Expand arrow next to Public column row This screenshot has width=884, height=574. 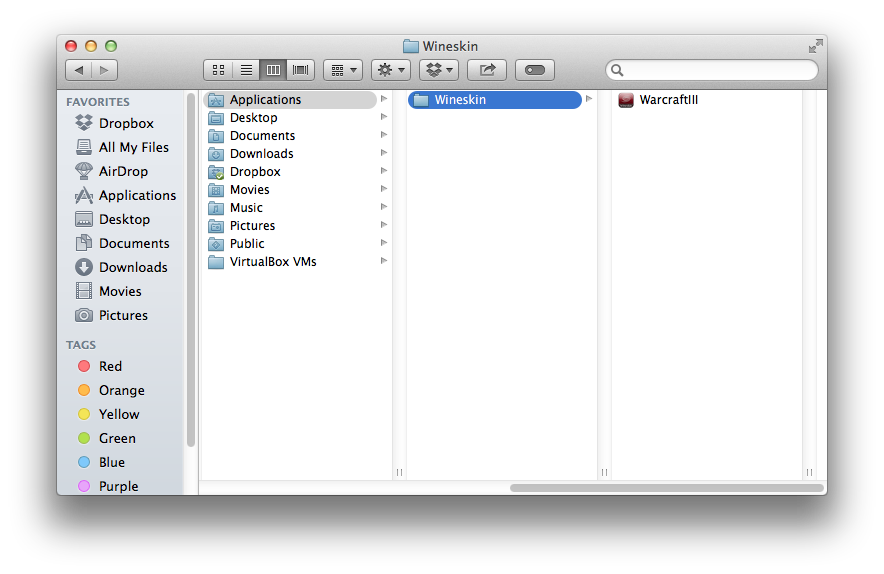click(384, 244)
